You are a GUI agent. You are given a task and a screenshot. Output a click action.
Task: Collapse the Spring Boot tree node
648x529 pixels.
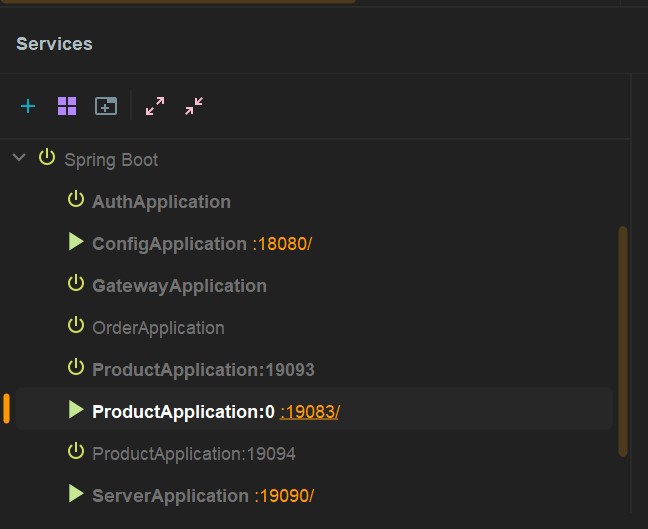click(19, 157)
